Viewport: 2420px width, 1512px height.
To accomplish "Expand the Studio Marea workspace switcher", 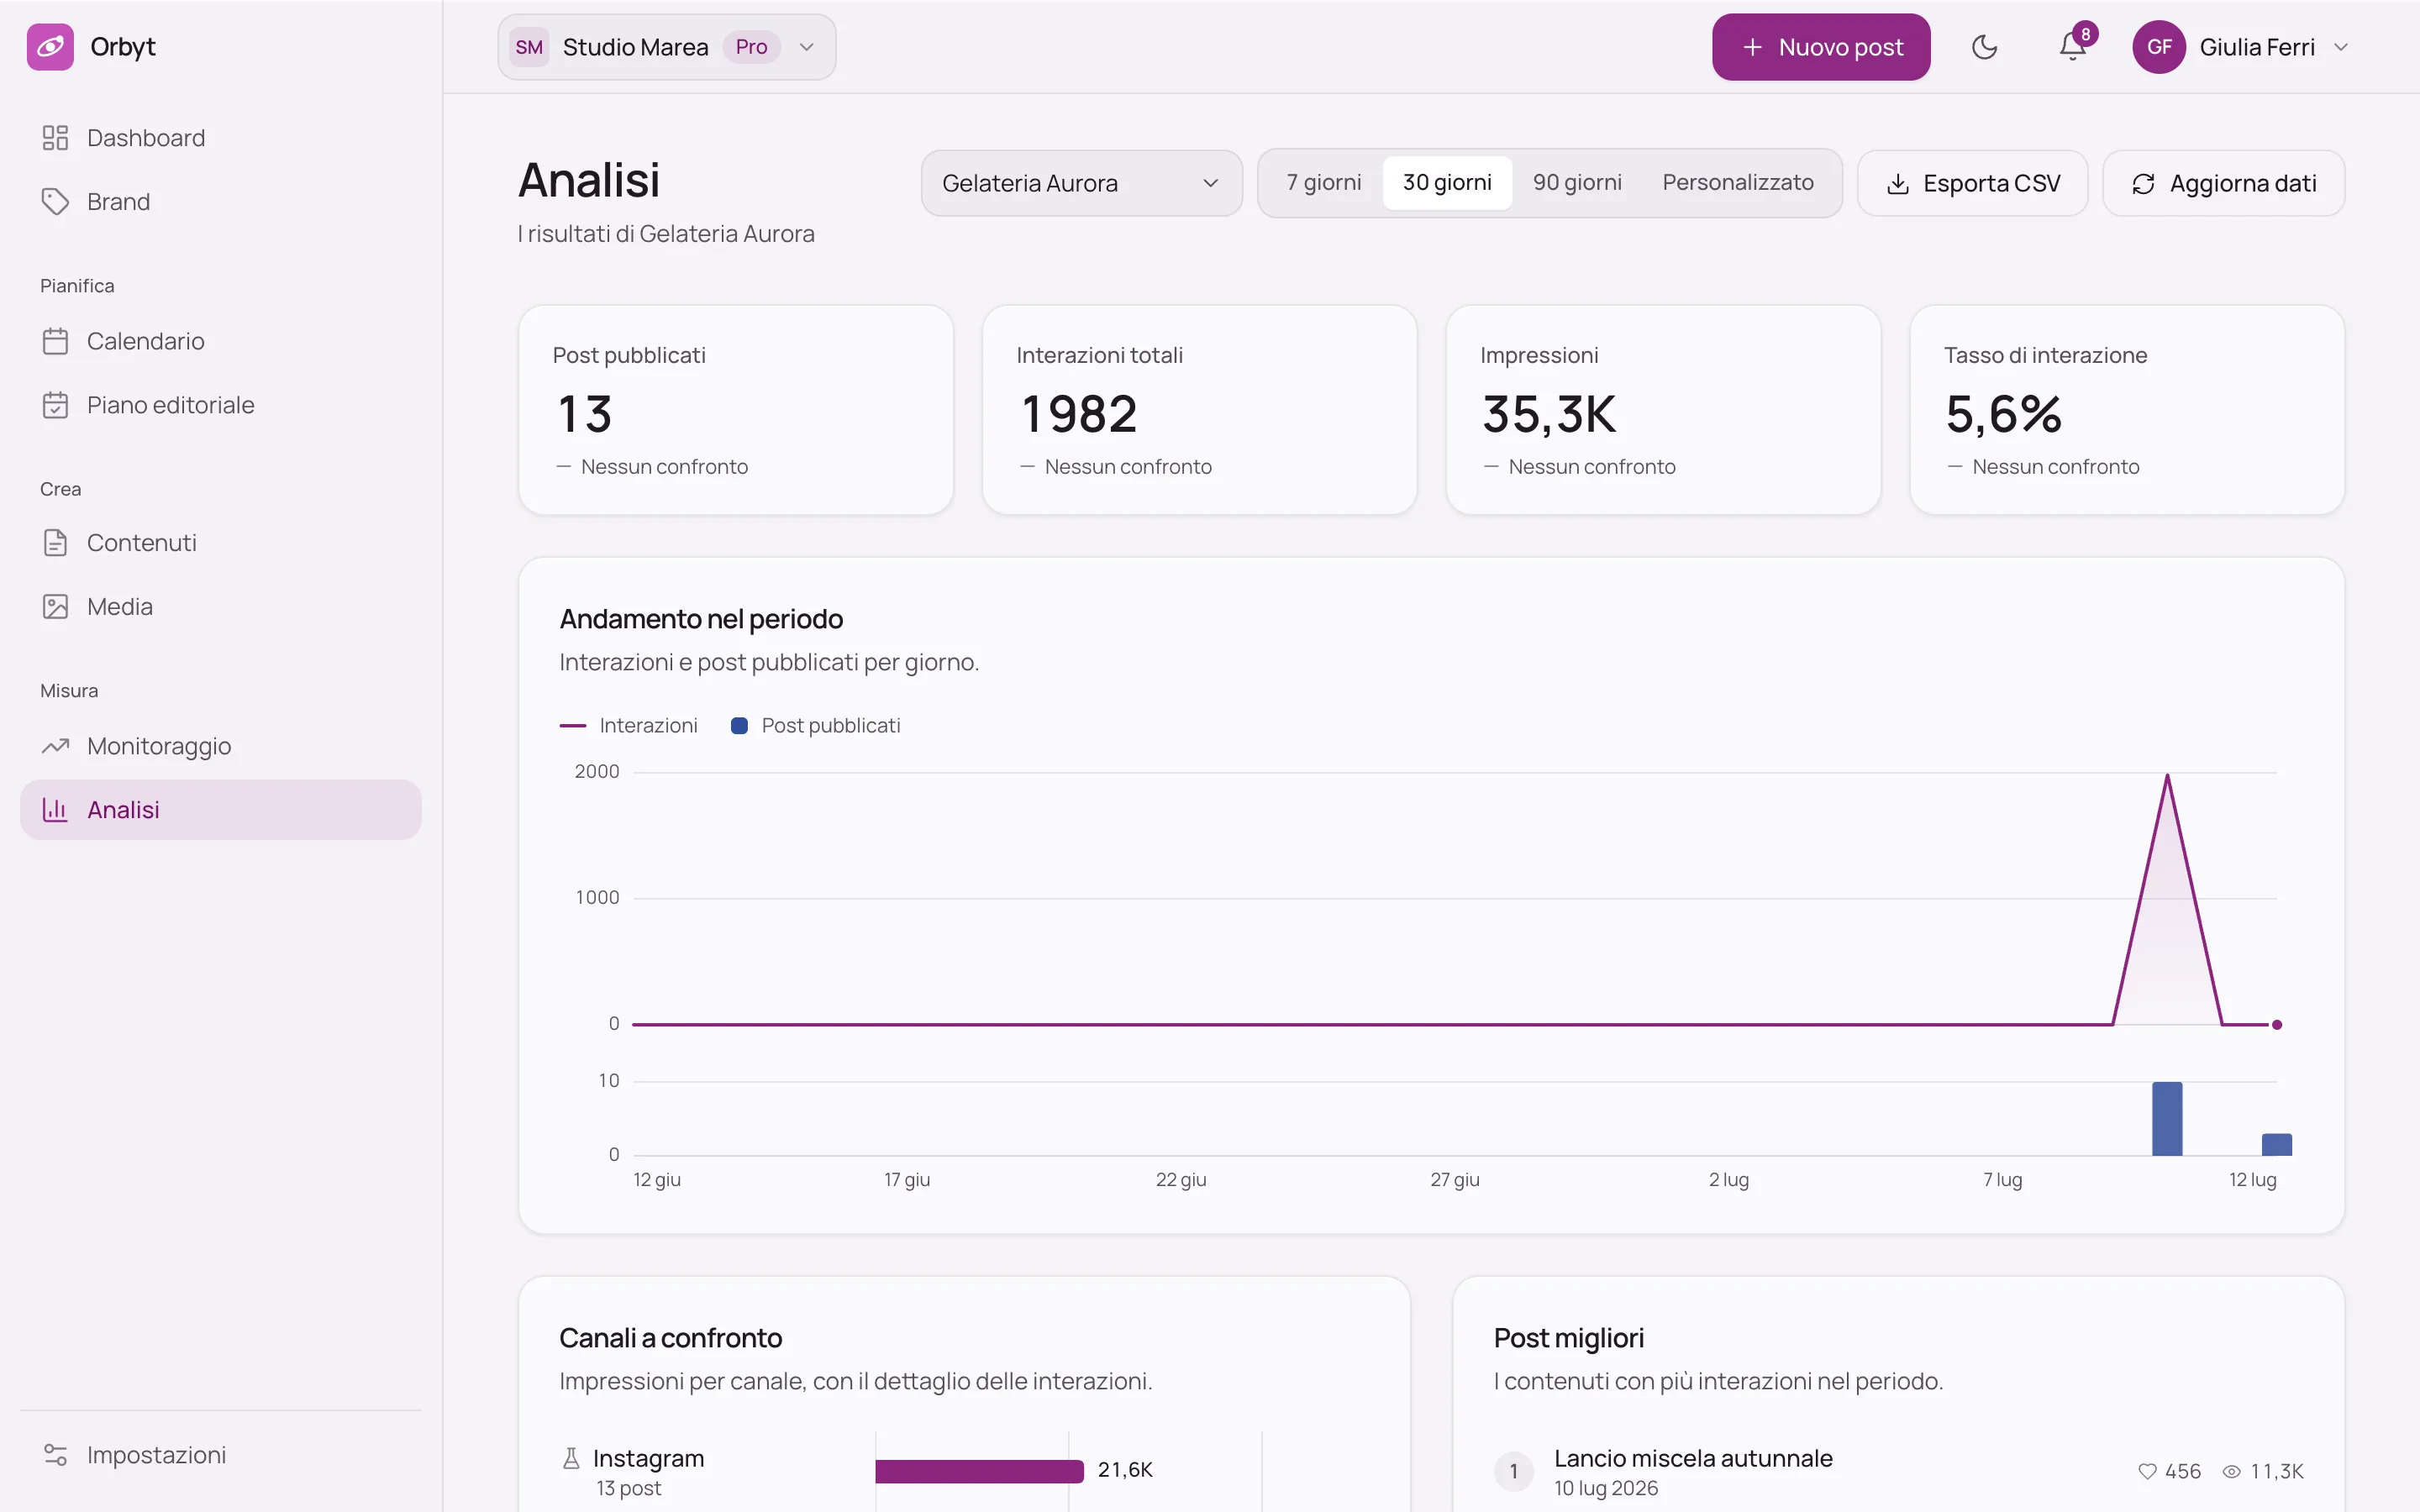I will pyautogui.click(x=666, y=47).
